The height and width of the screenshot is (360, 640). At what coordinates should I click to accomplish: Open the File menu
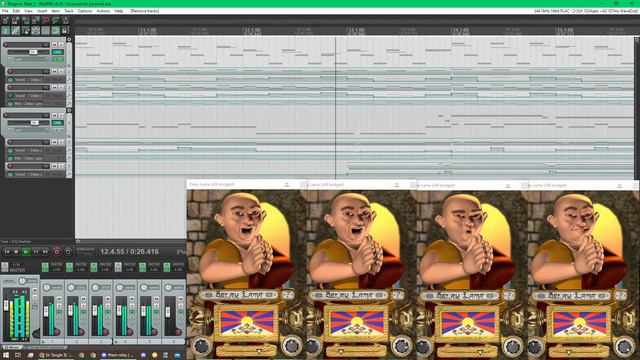point(5,11)
